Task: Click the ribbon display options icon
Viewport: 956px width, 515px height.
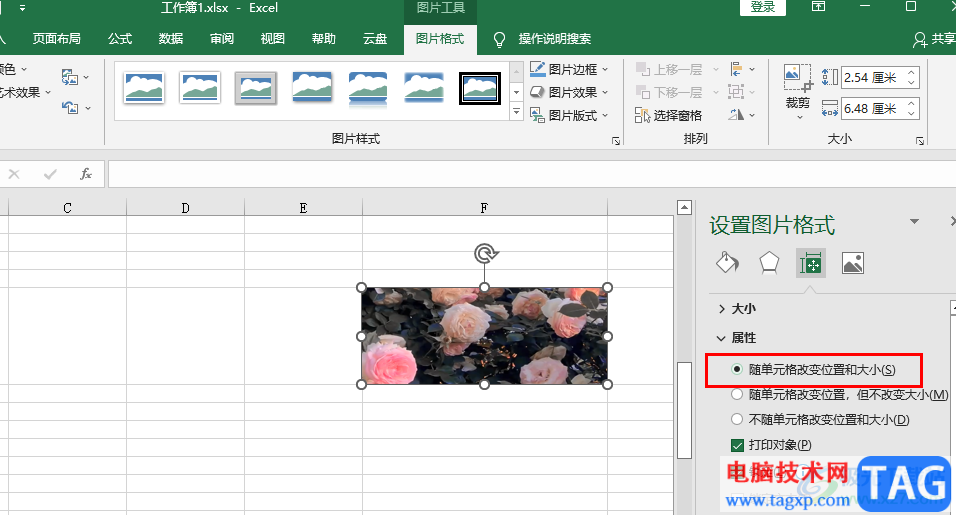Action: (x=818, y=7)
